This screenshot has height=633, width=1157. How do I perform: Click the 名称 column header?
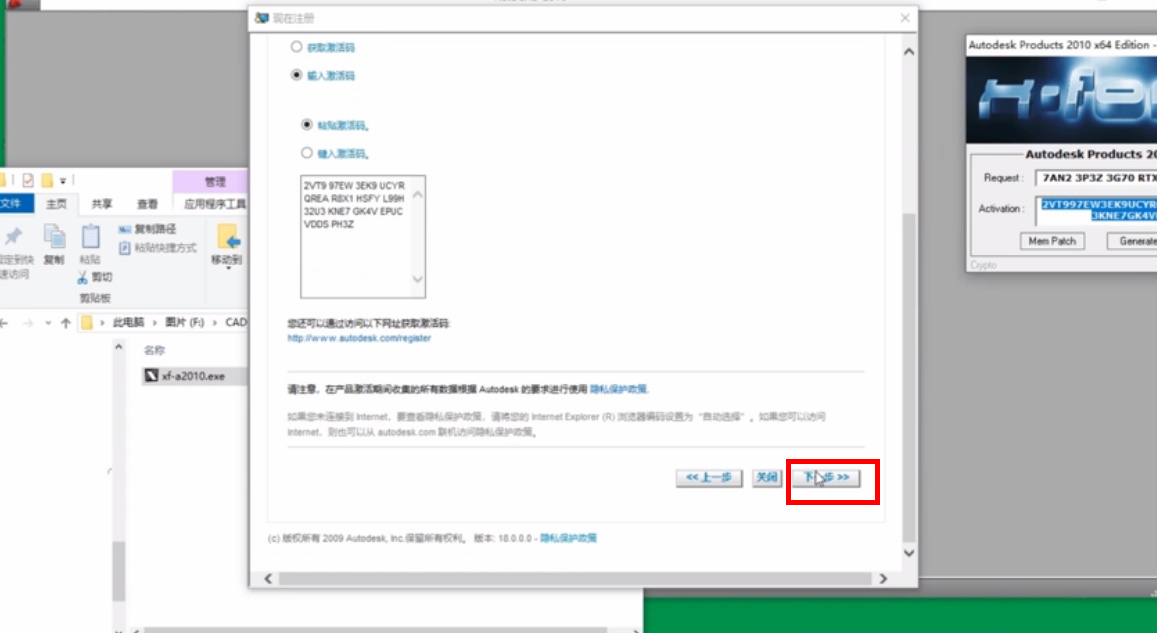click(x=154, y=350)
